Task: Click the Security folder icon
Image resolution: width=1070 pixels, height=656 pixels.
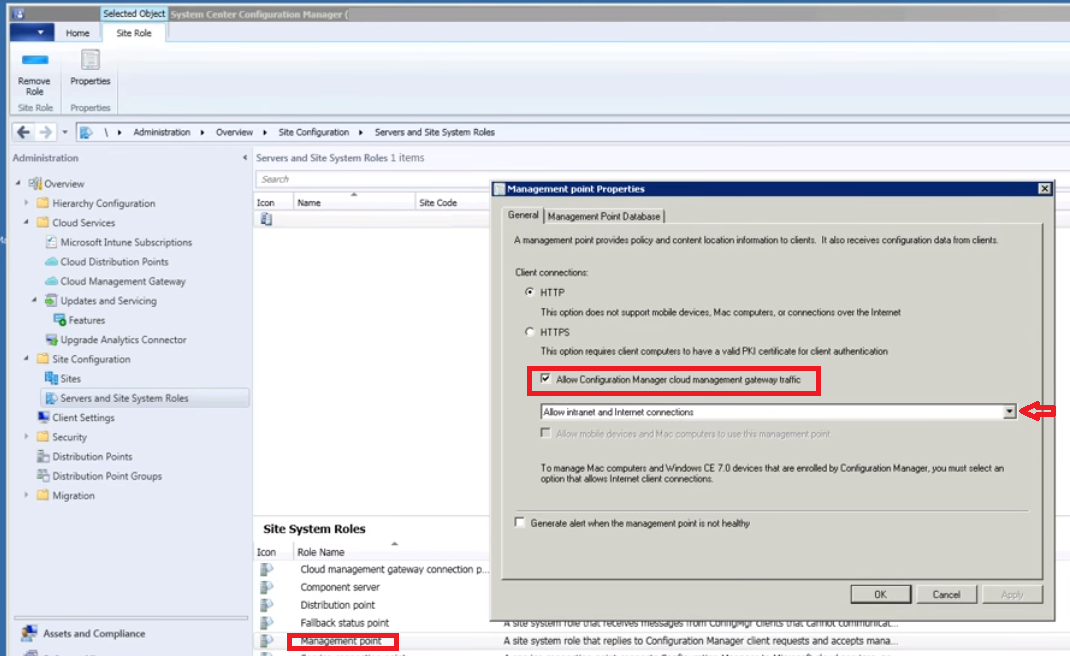Action: click(43, 437)
